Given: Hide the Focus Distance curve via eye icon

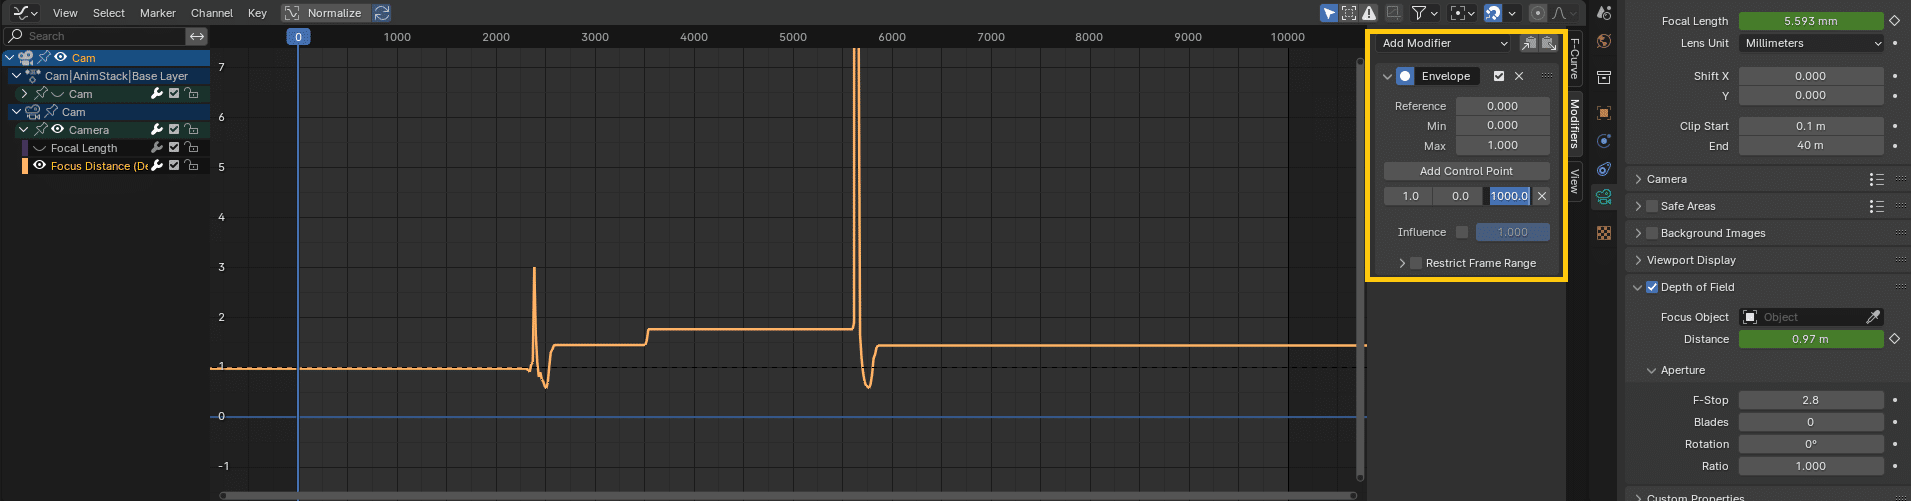Looking at the screenshot, I should click(40, 166).
